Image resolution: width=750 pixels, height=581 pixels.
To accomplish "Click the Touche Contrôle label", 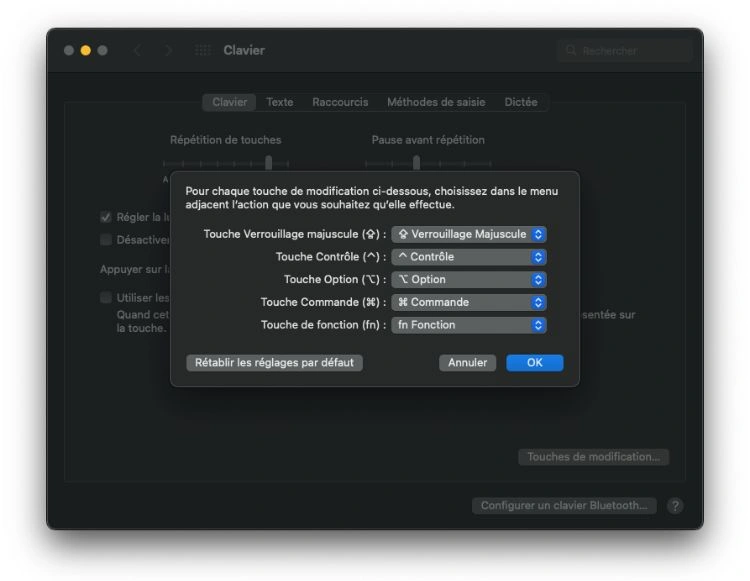I will [x=331, y=257].
